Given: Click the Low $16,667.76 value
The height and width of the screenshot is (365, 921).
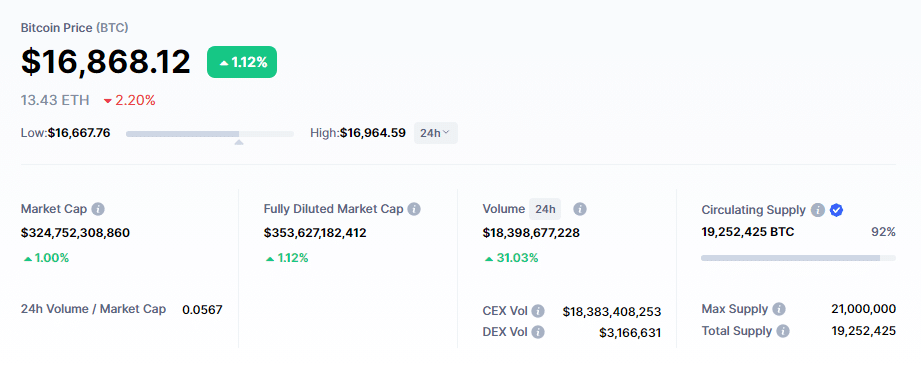Looking at the screenshot, I should point(79,133).
